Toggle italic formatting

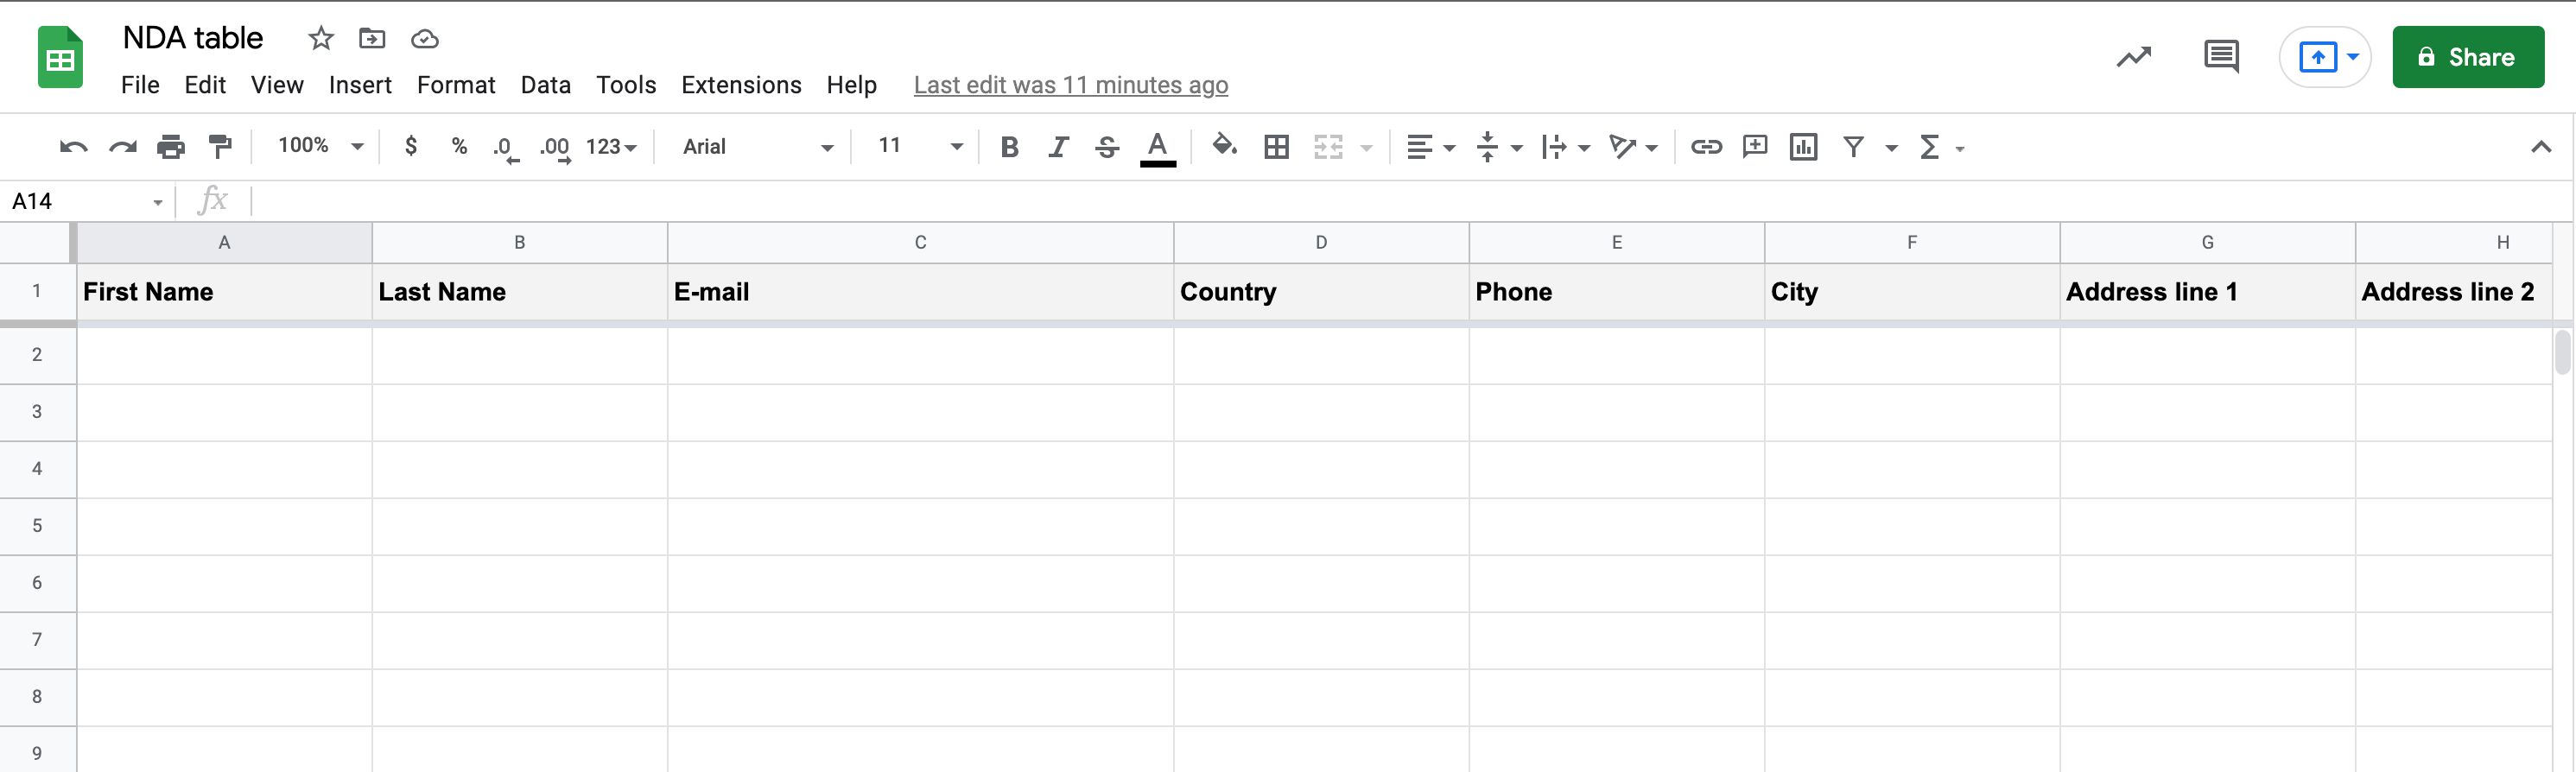tap(1058, 147)
